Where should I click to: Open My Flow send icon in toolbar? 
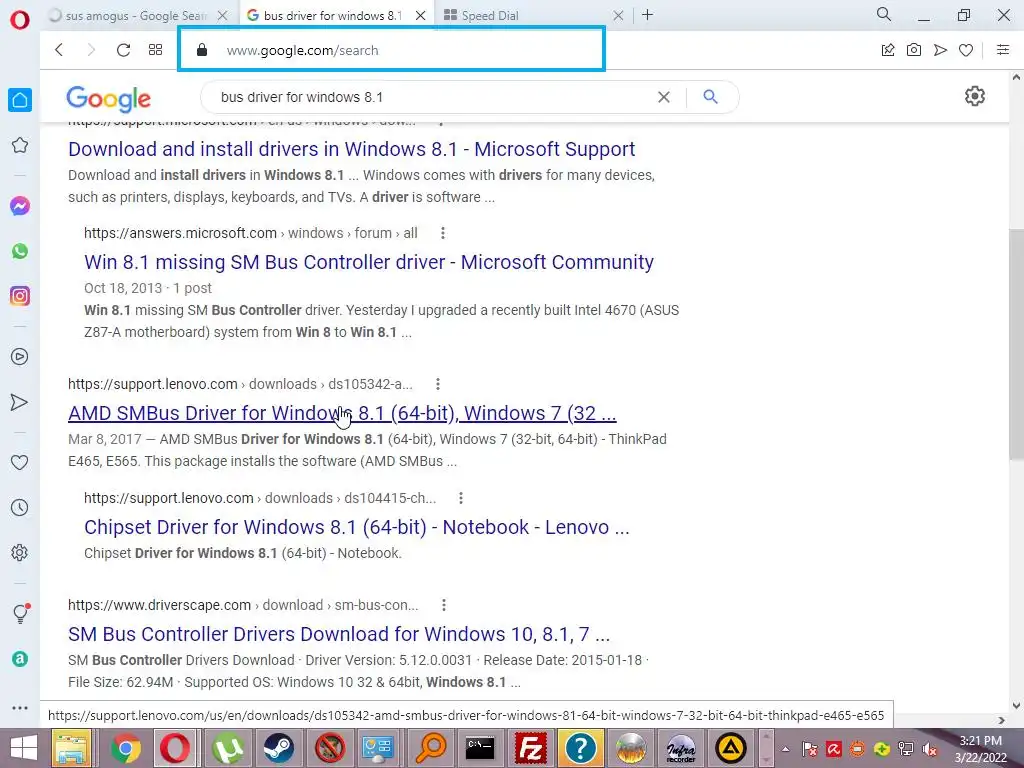point(940,50)
